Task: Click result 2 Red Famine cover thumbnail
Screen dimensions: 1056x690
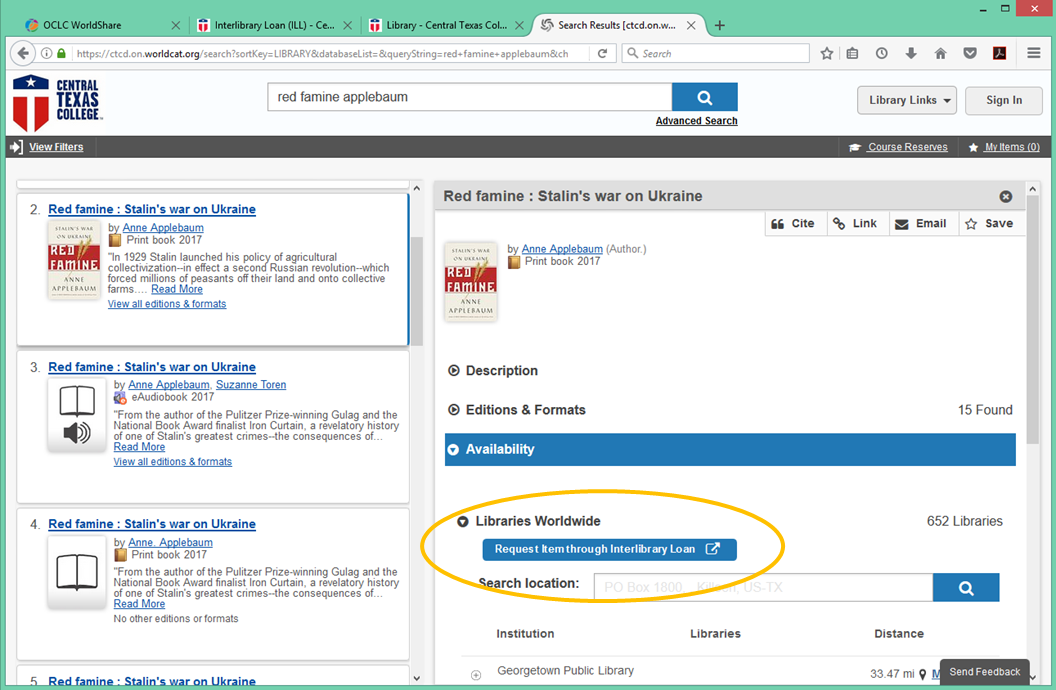Action: point(74,260)
